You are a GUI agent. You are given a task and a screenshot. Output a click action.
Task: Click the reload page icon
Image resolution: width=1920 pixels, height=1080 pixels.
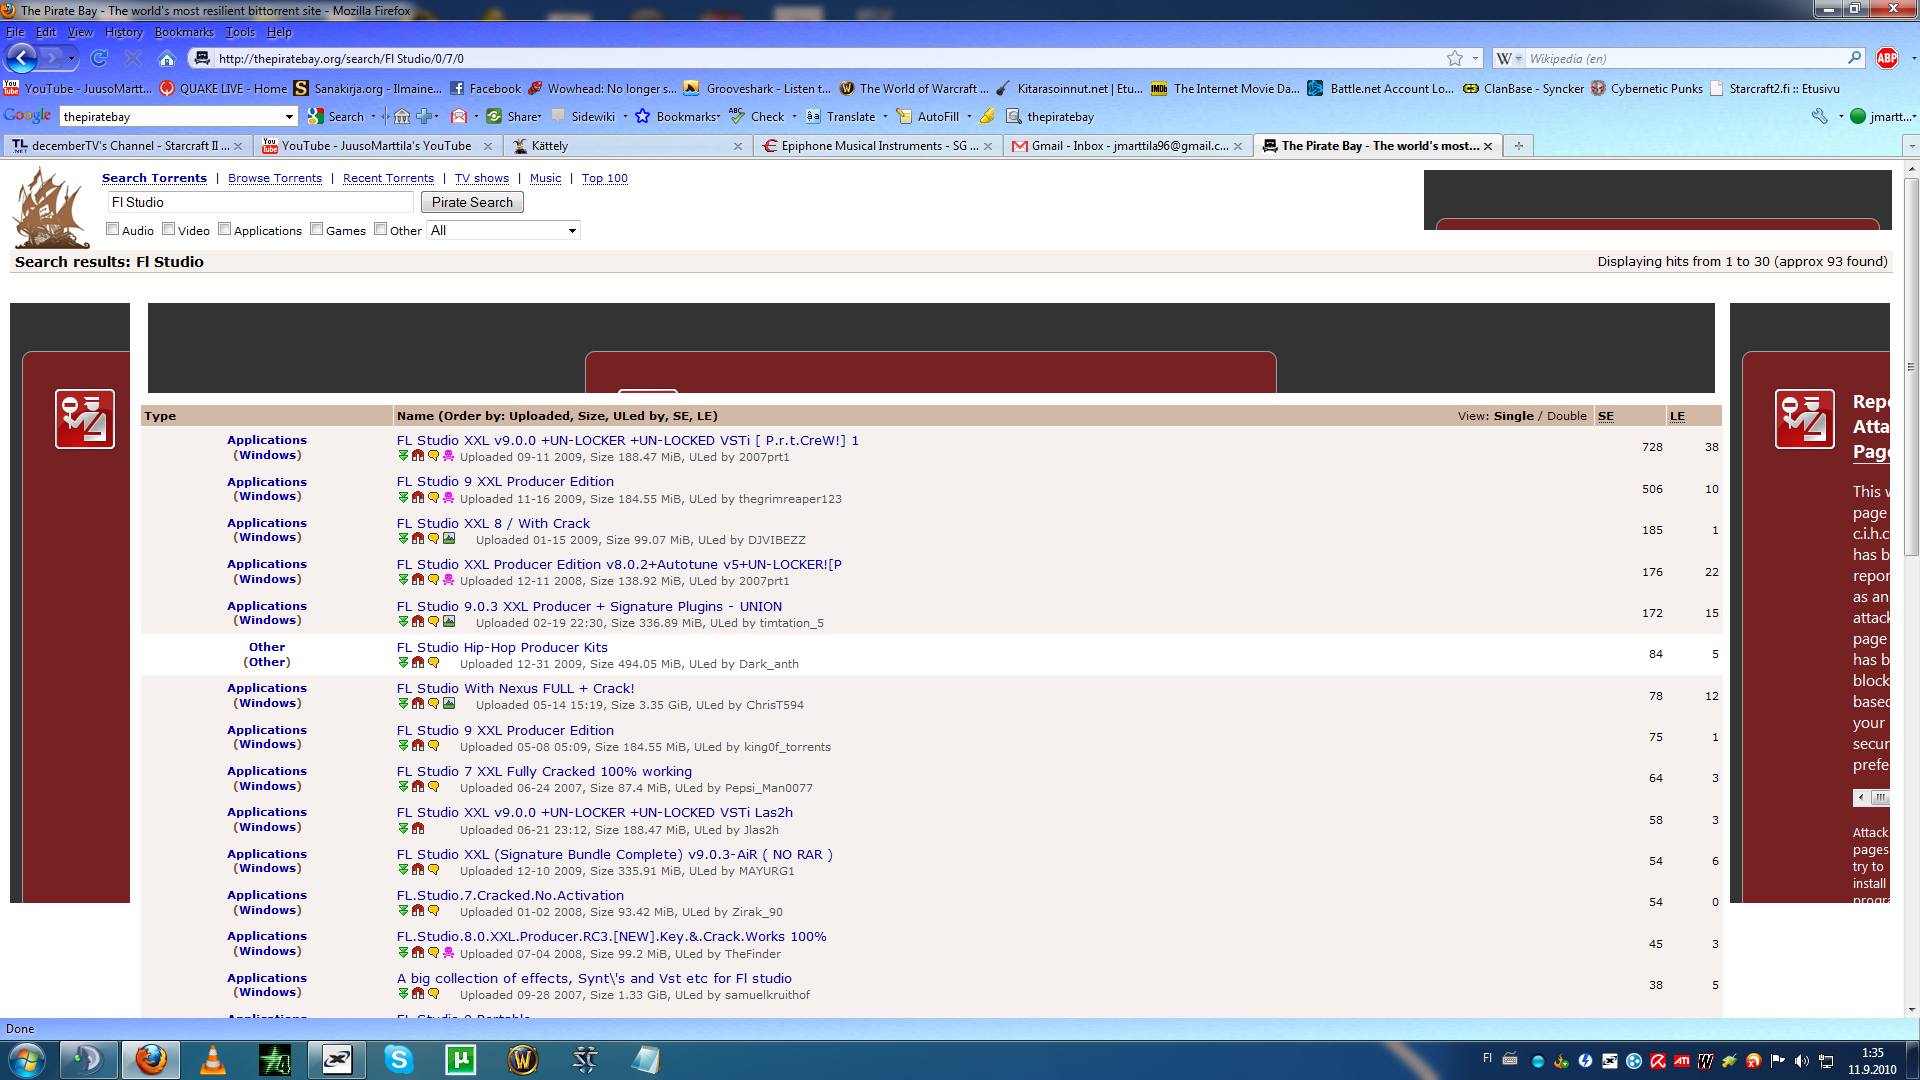[99, 58]
